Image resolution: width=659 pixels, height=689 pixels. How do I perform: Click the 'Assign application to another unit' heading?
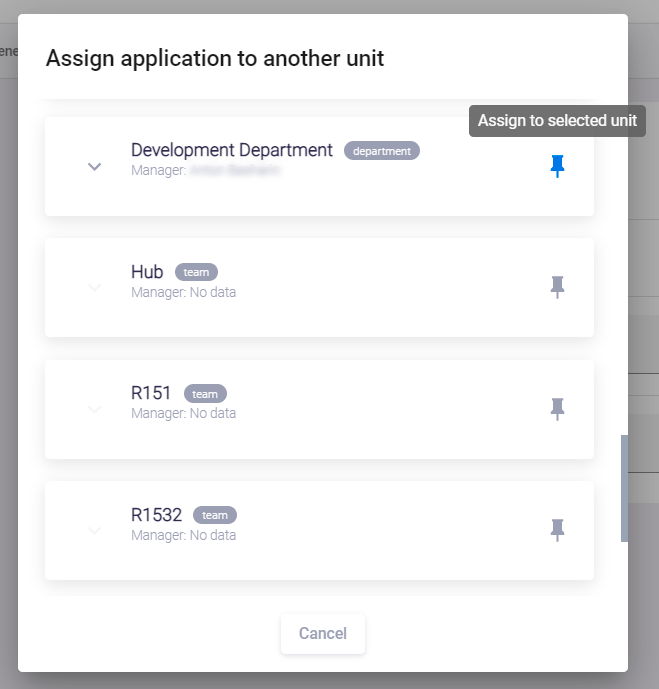tap(215, 58)
